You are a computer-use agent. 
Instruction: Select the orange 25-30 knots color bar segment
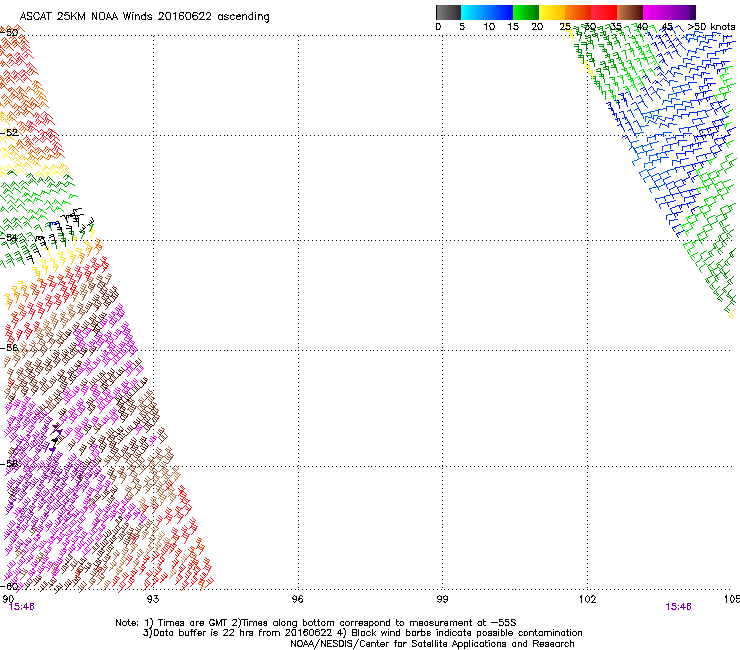(578, 12)
